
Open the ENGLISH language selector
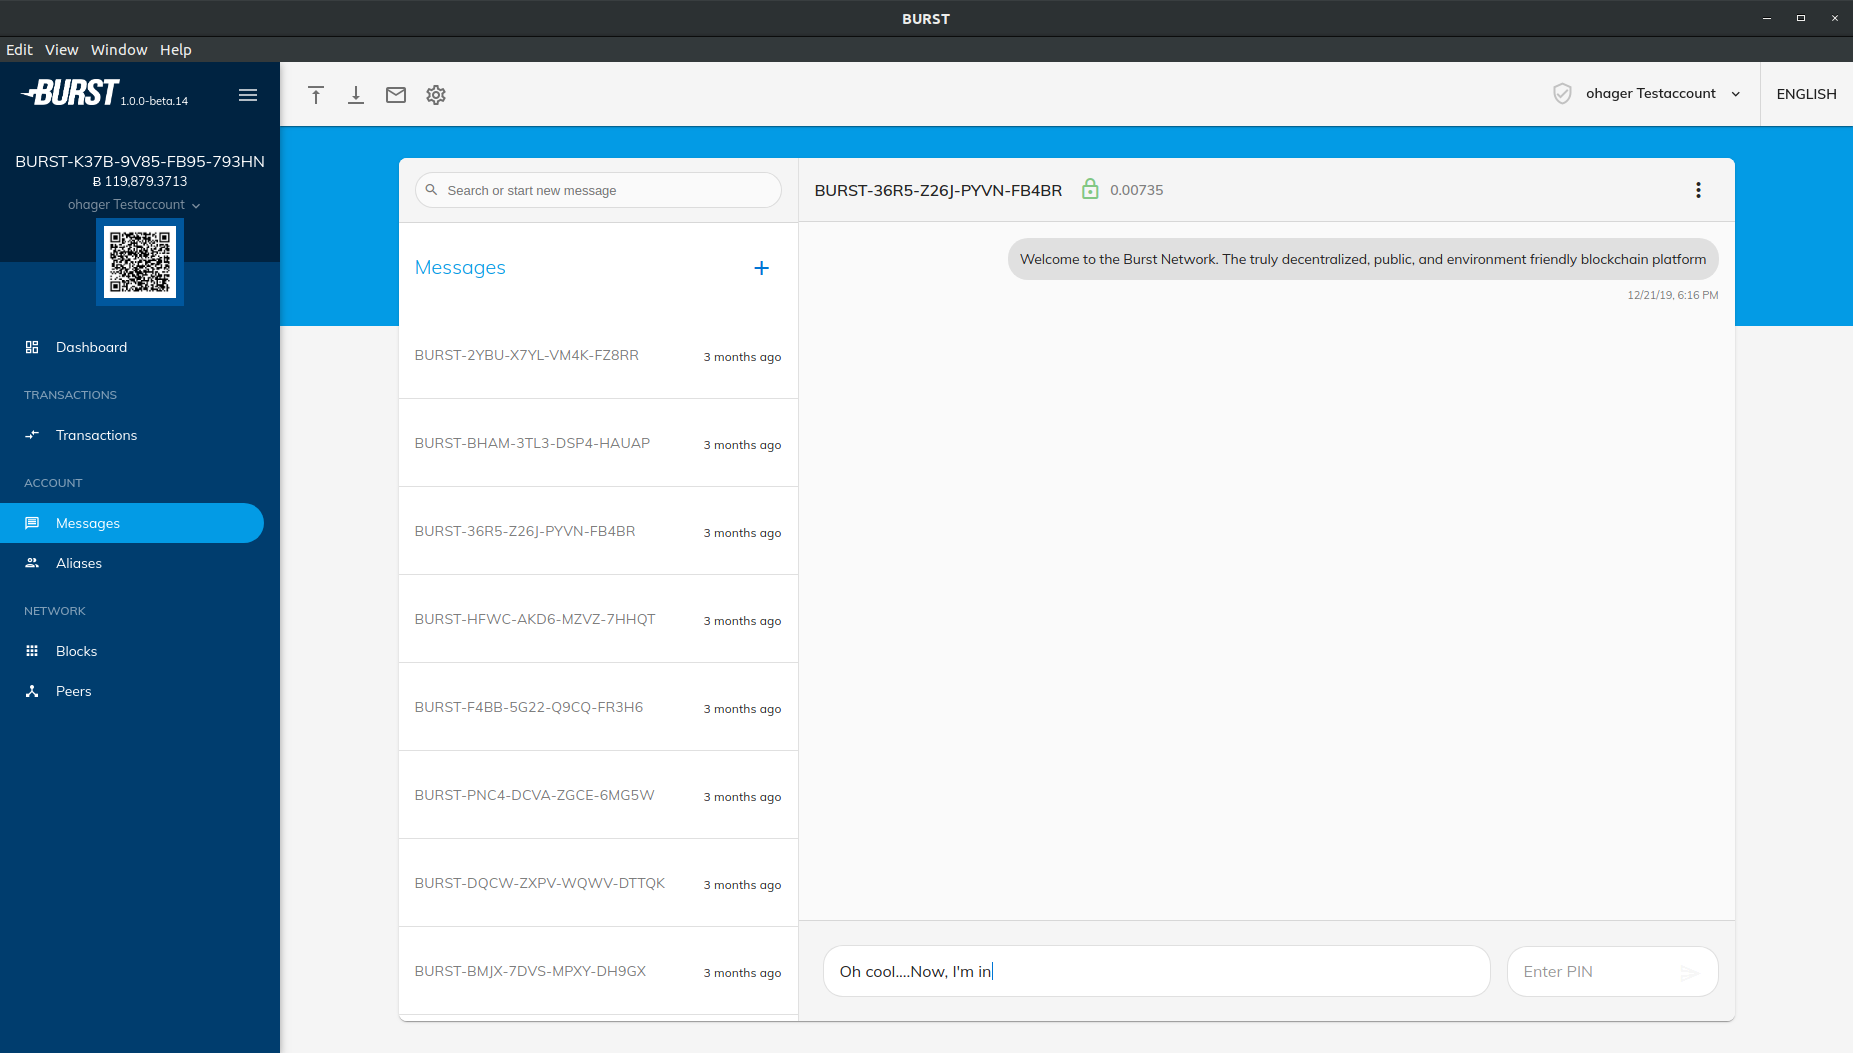click(x=1806, y=94)
